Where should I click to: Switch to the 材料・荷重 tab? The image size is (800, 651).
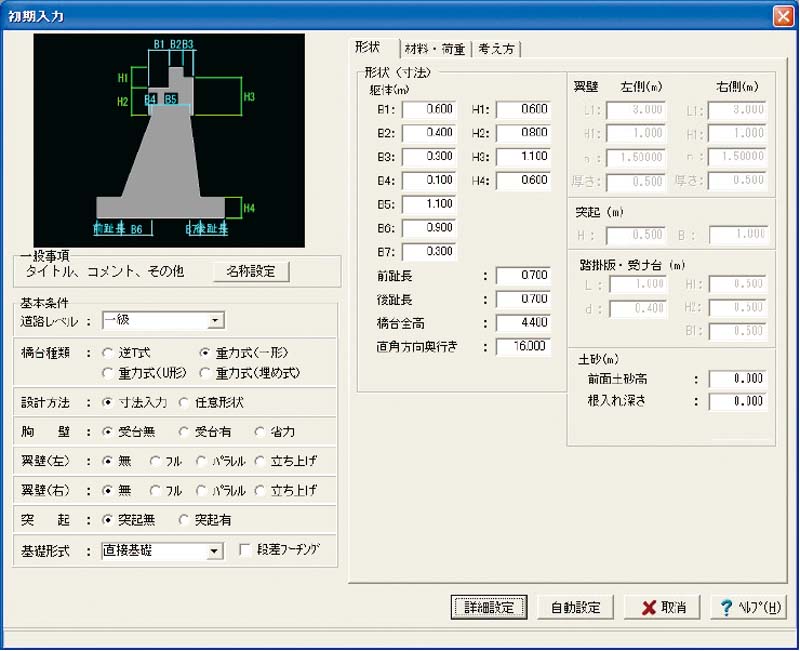pyautogui.click(x=436, y=48)
